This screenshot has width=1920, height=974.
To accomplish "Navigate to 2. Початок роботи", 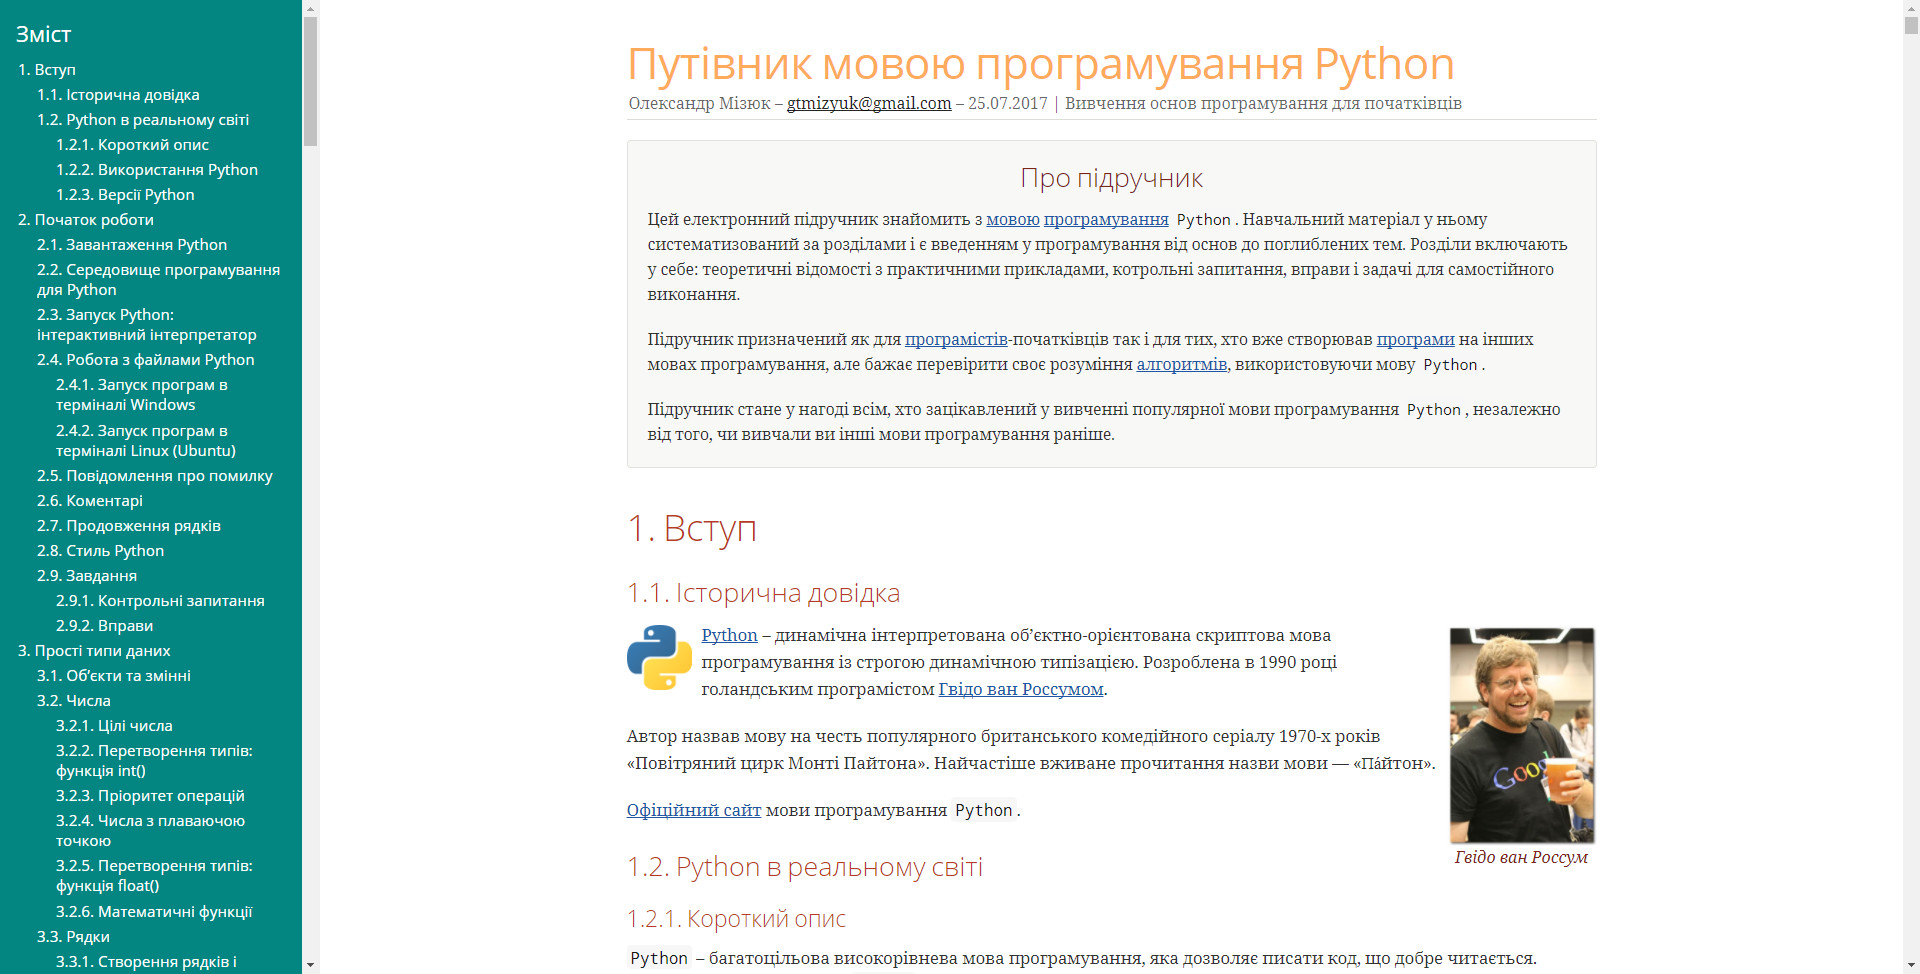I will click(x=86, y=220).
